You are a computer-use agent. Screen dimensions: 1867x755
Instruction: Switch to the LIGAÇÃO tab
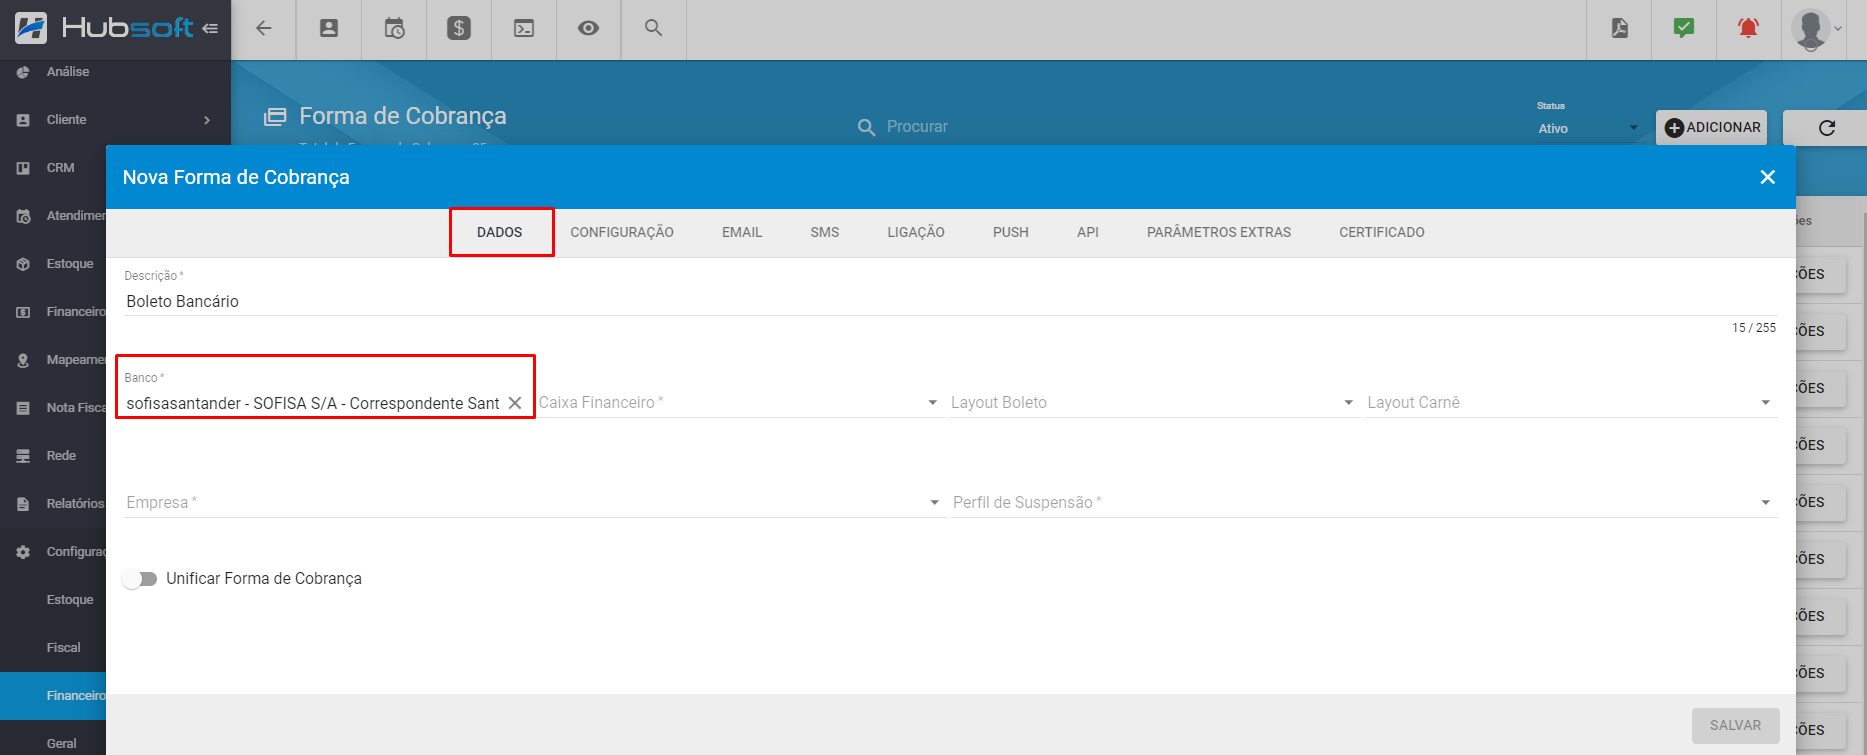pyautogui.click(x=916, y=232)
